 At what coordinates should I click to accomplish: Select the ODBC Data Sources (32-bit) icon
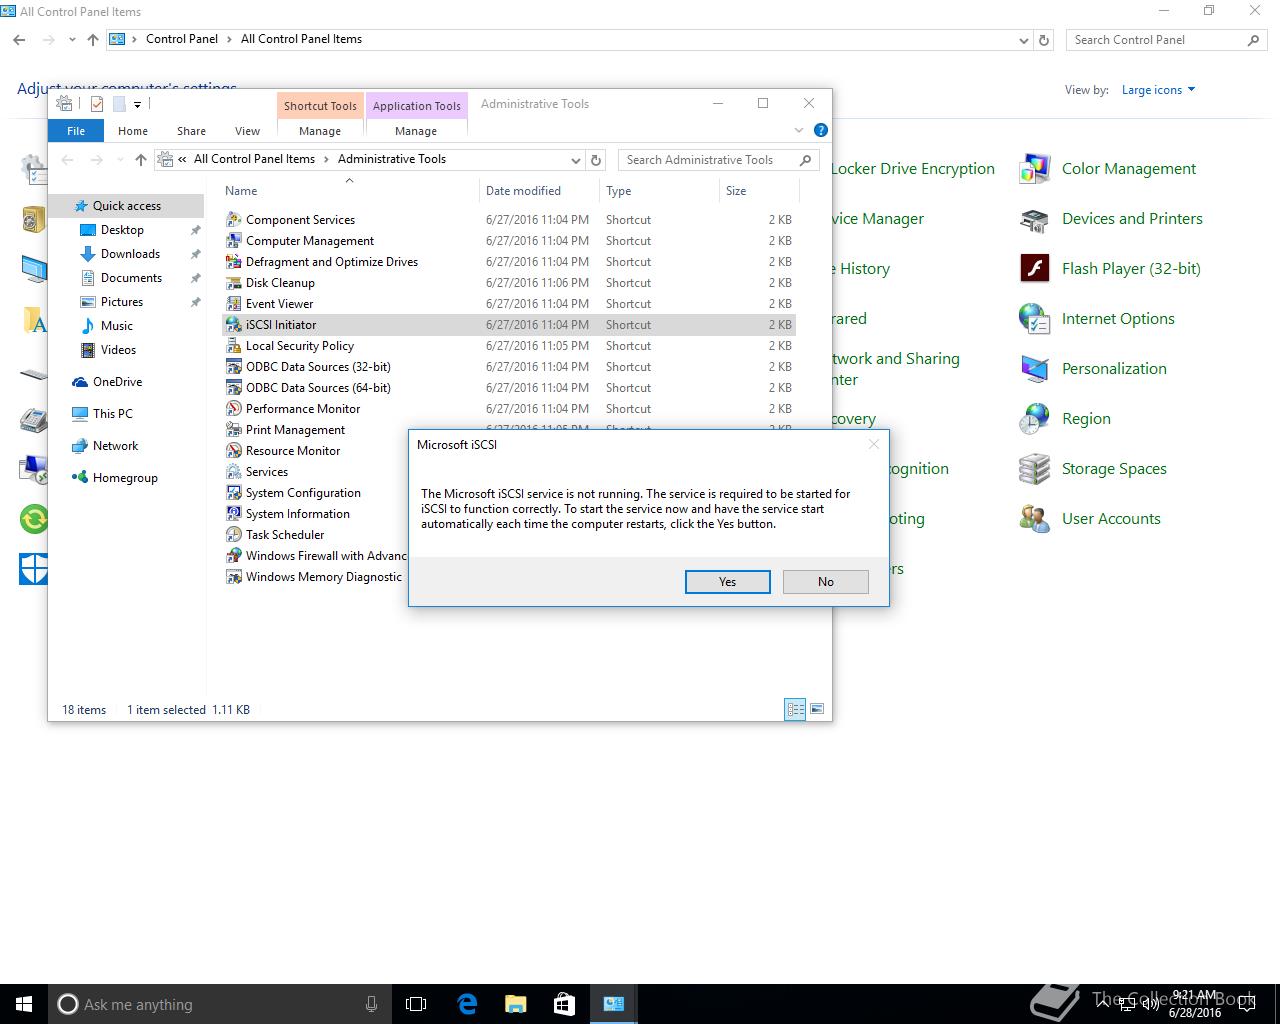234,367
